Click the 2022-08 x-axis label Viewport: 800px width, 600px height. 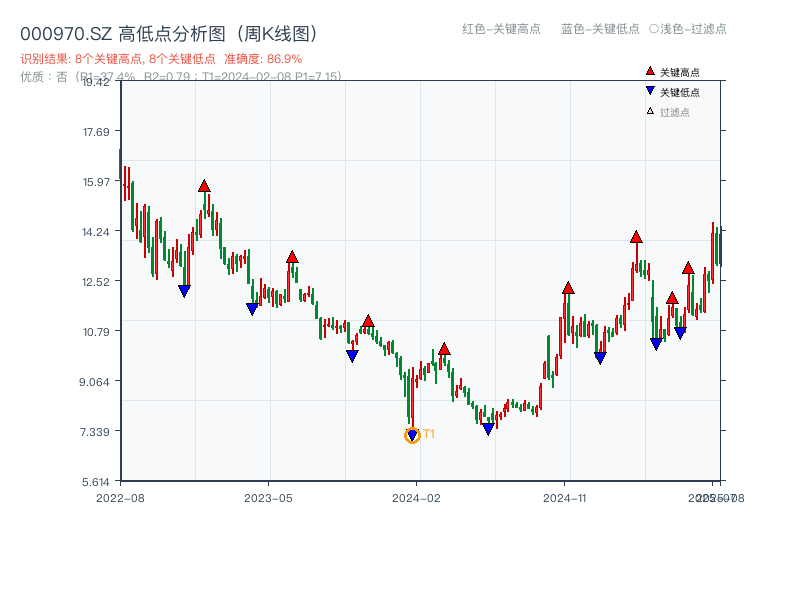click(x=120, y=498)
